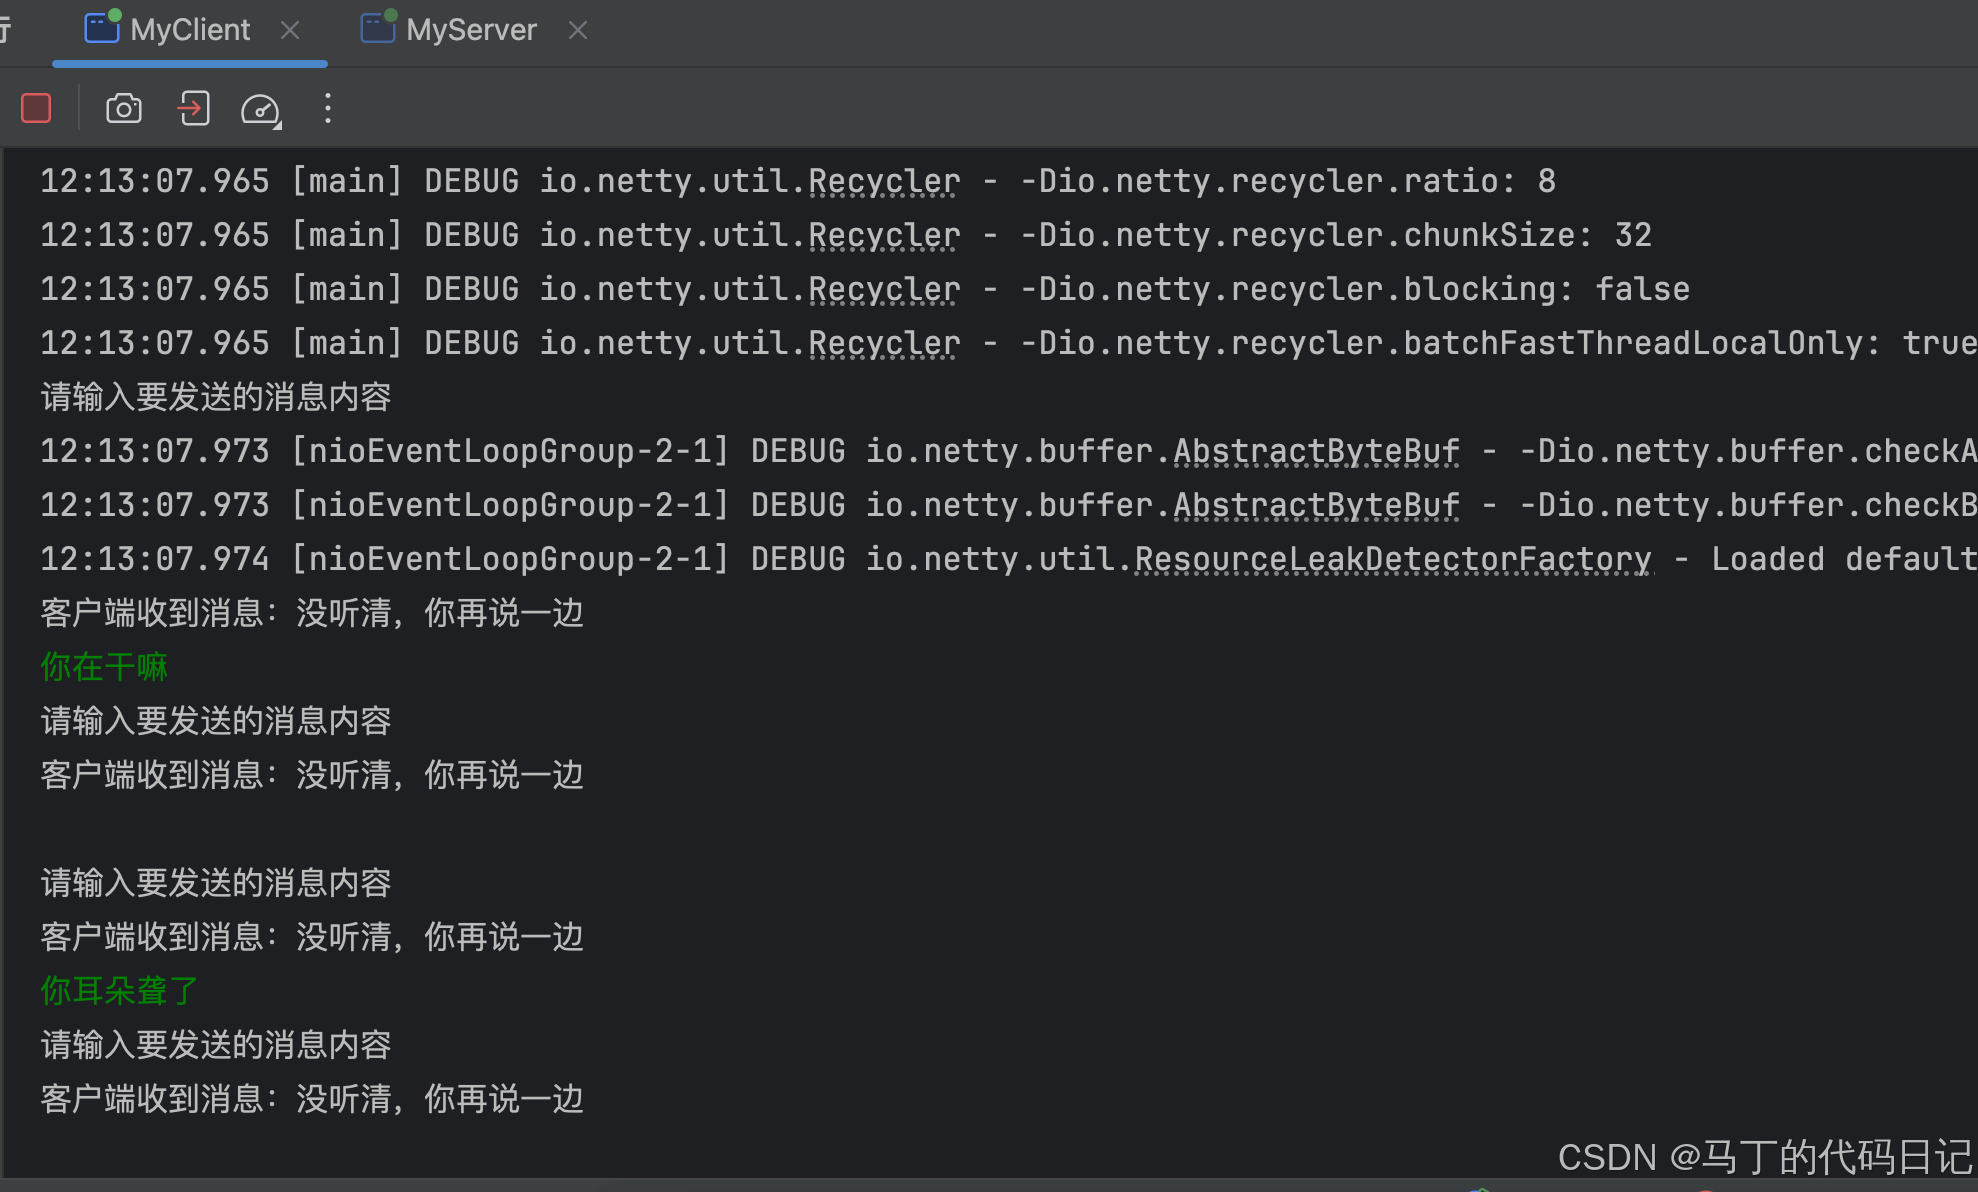Image resolution: width=1978 pixels, height=1192 pixels.
Task: Click log value 'ratio: 8'
Action: click(1479, 181)
